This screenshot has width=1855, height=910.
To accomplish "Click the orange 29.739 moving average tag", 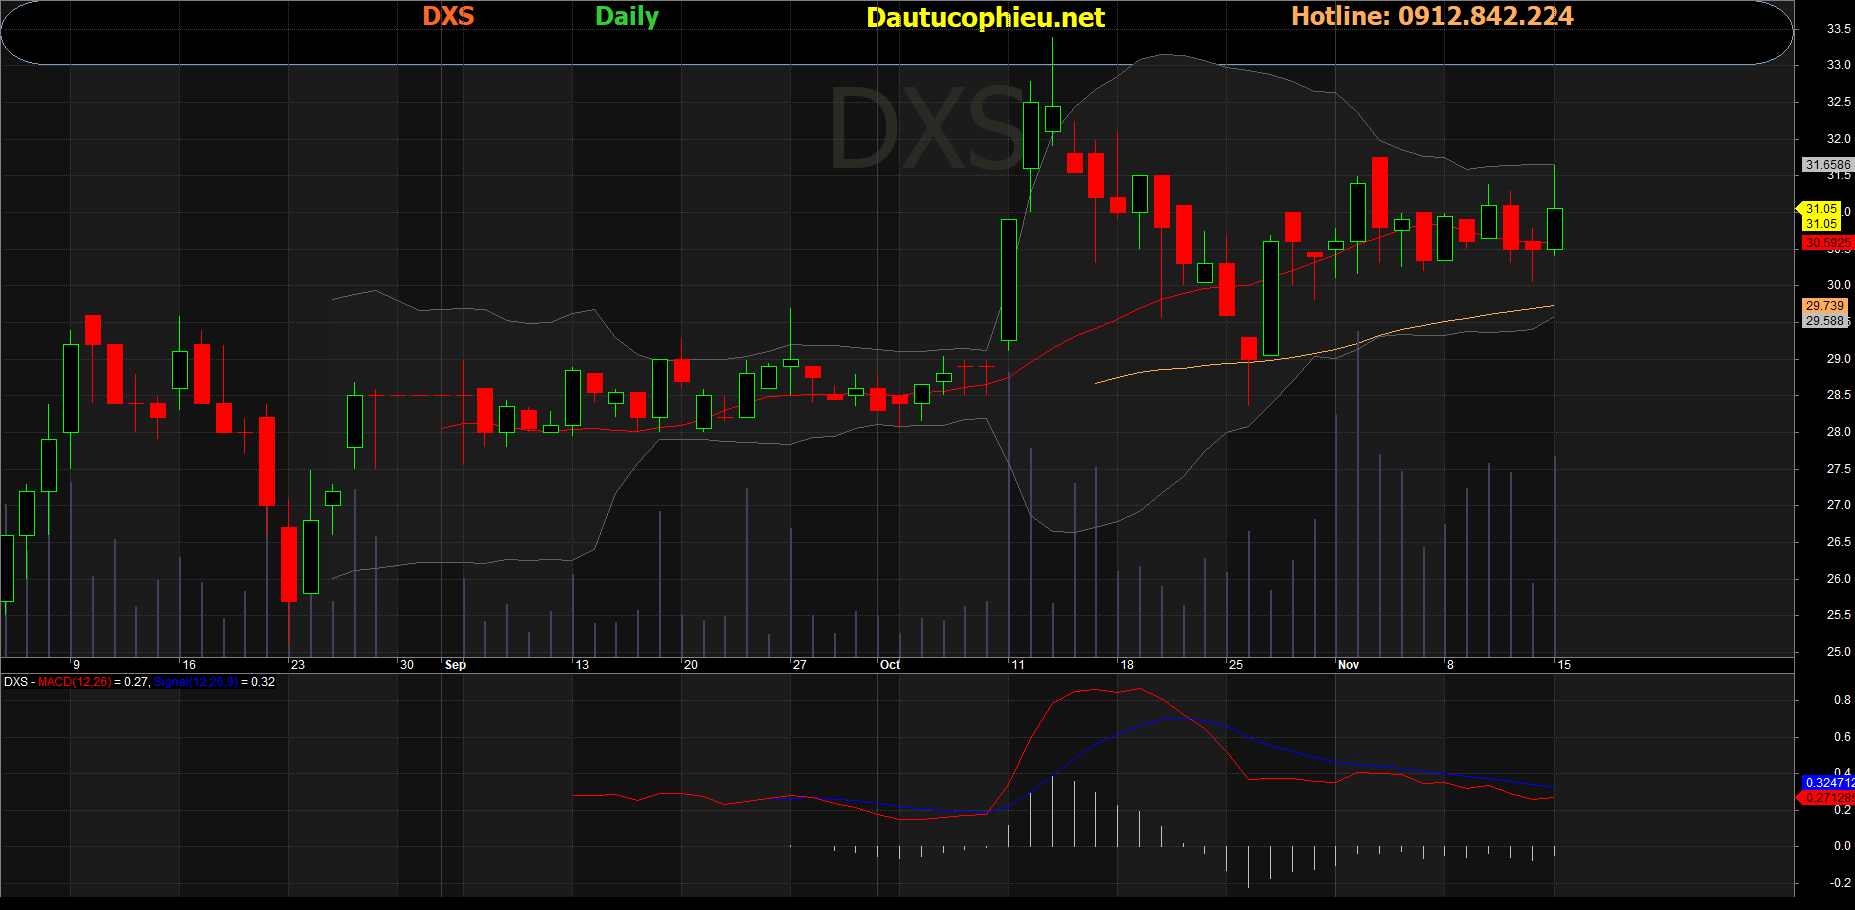I will [1825, 306].
